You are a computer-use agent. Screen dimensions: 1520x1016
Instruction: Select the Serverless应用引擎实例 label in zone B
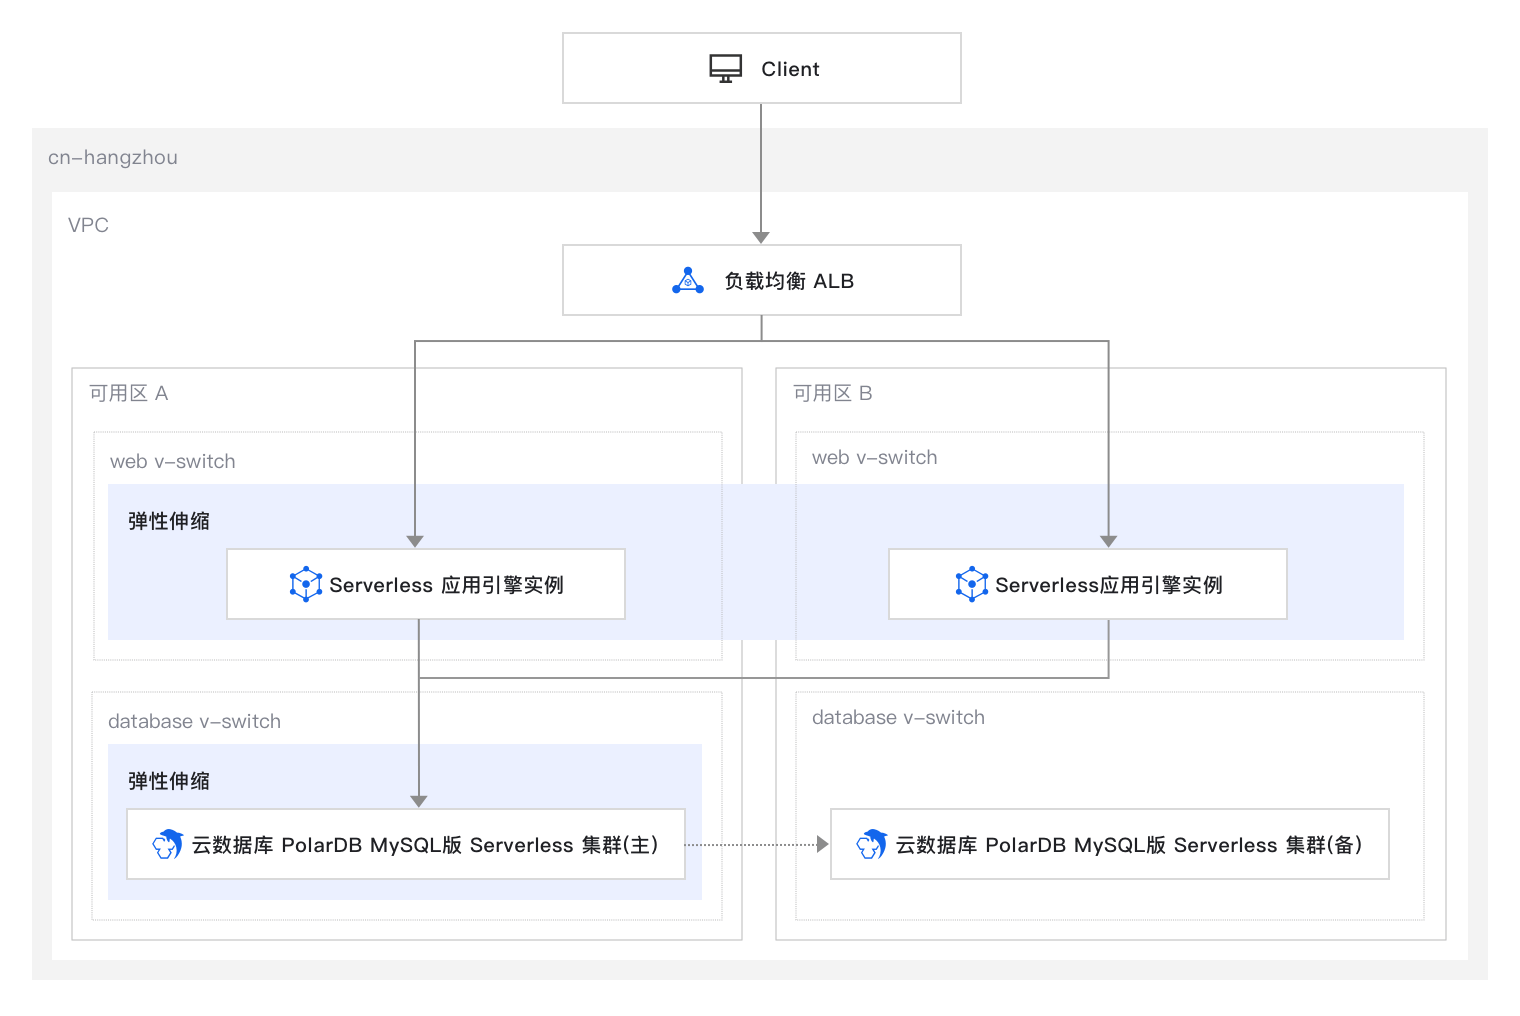pyautogui.click(x=1109, y=585)
